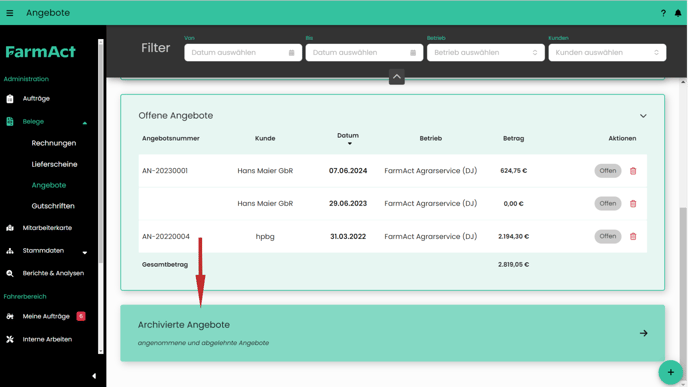Click Offen status for AN-20230001
This screenshot has height=387, width=688.
pos(608,171)
